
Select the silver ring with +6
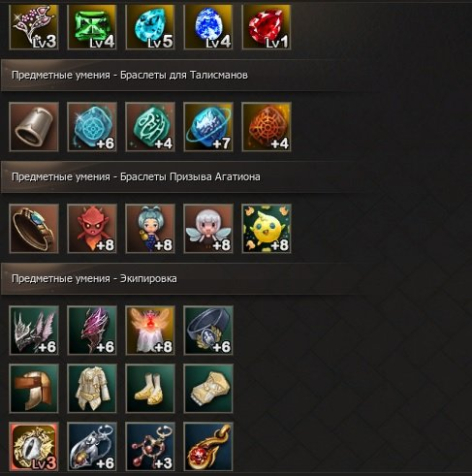coord(208,330)
